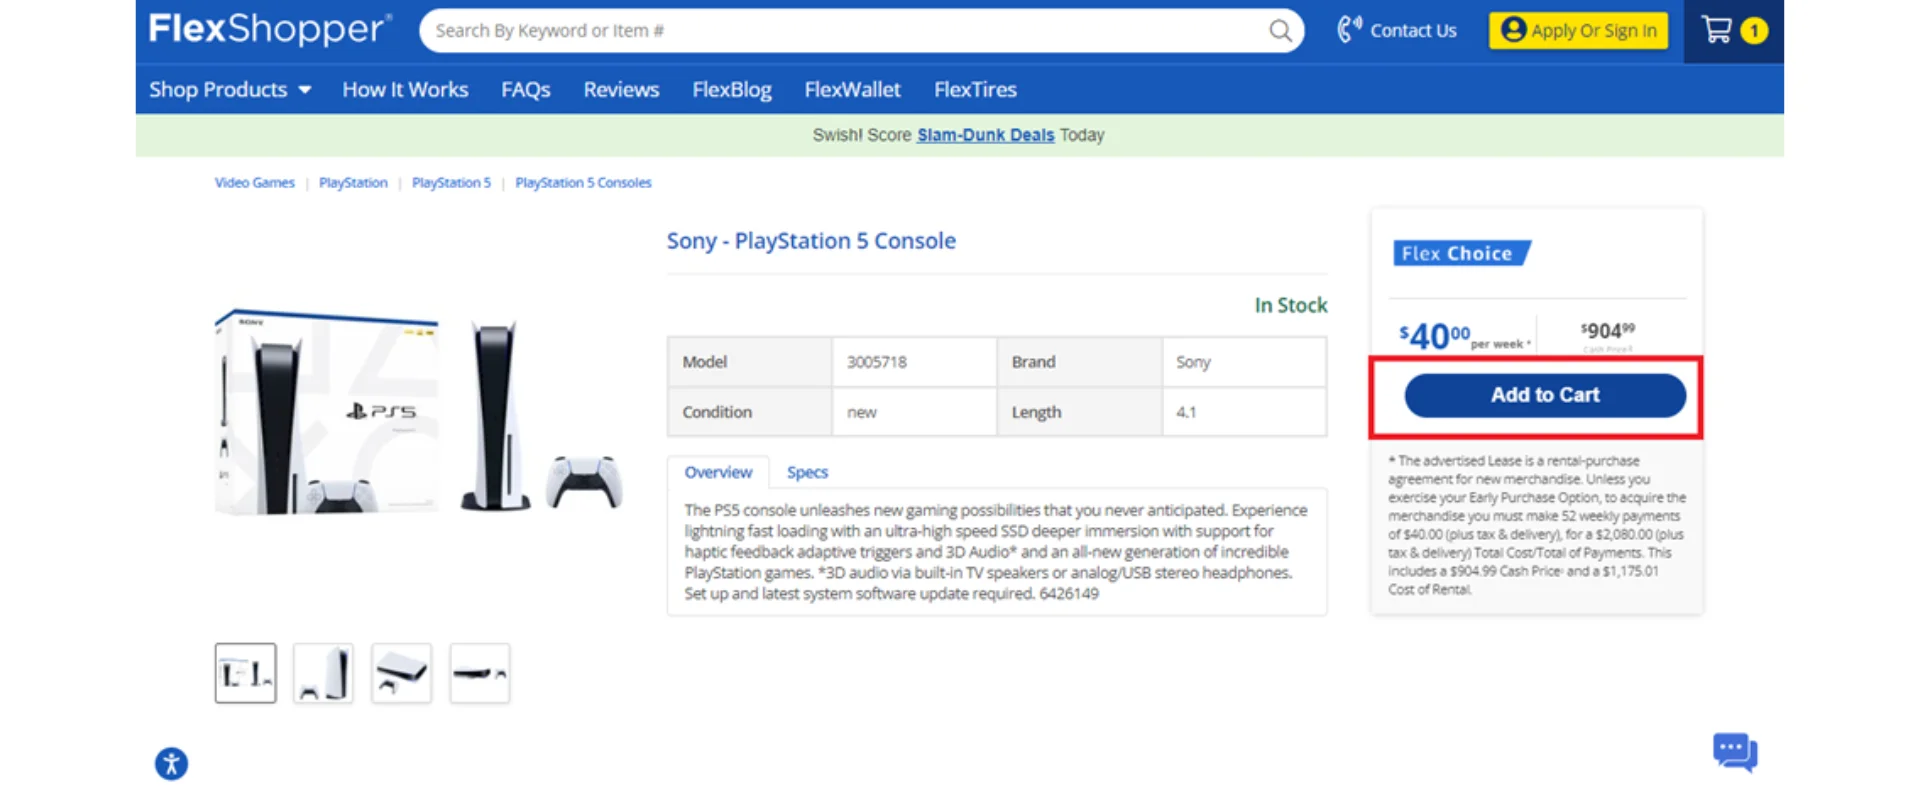Open the shopping cart icon
The height and width of the screenshot is (800, 1920).
[x=1717, y=30]
